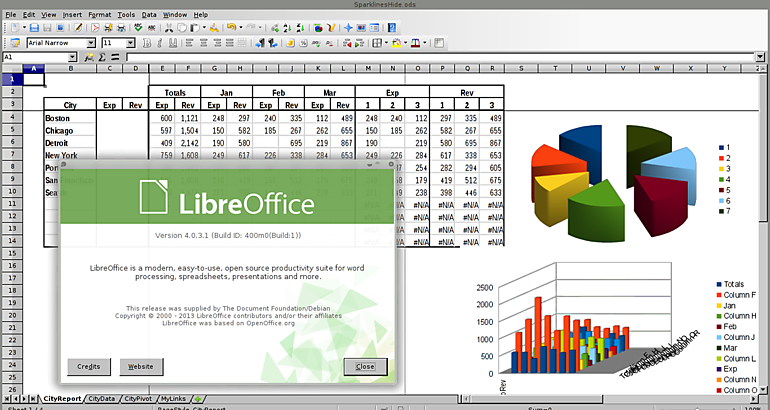Screen dimensions: 770x410
Task: Switch to the CityPivot sheet tab
Action: coord(138,399)
